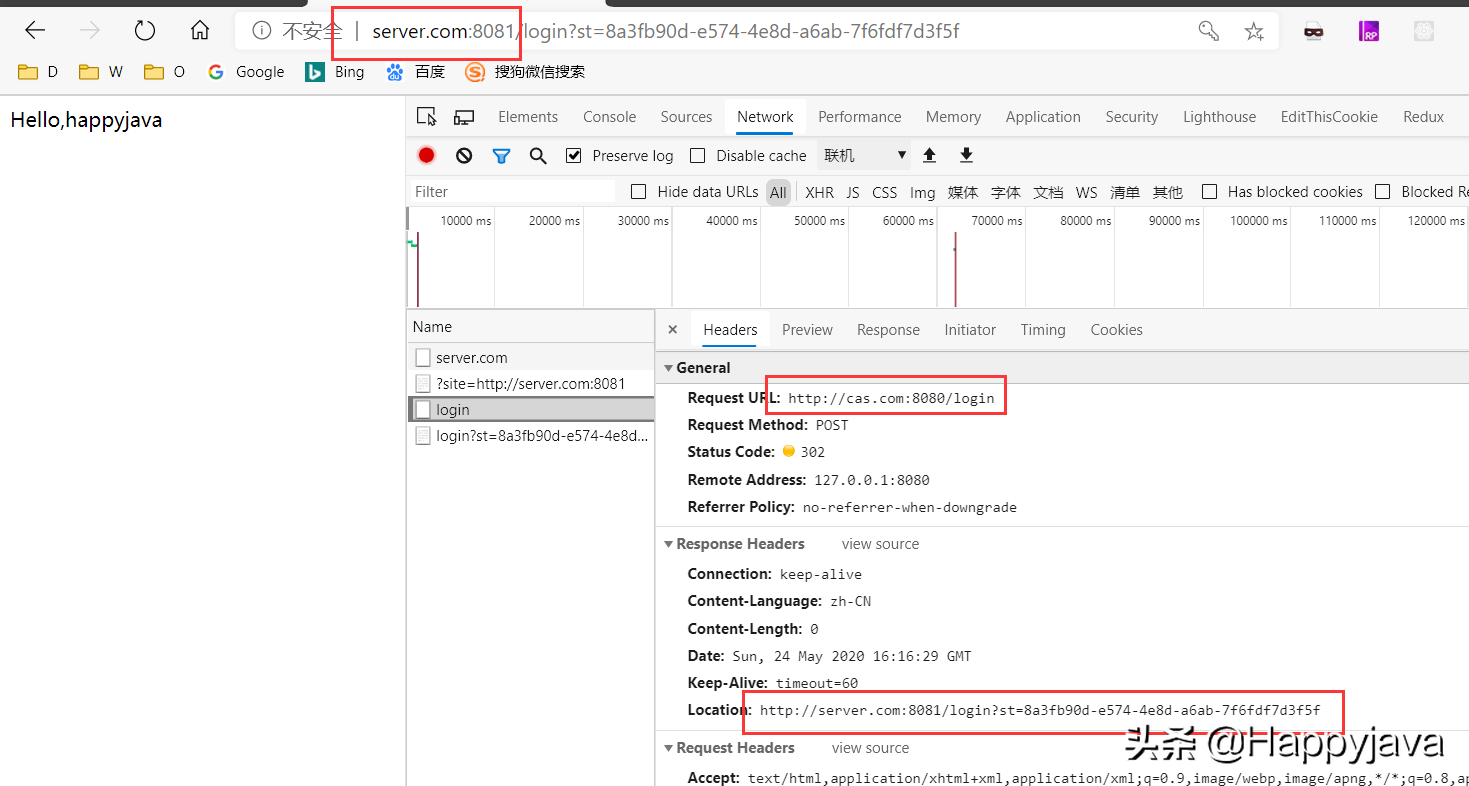Import a HAR file with up arrow

(929, 155)
